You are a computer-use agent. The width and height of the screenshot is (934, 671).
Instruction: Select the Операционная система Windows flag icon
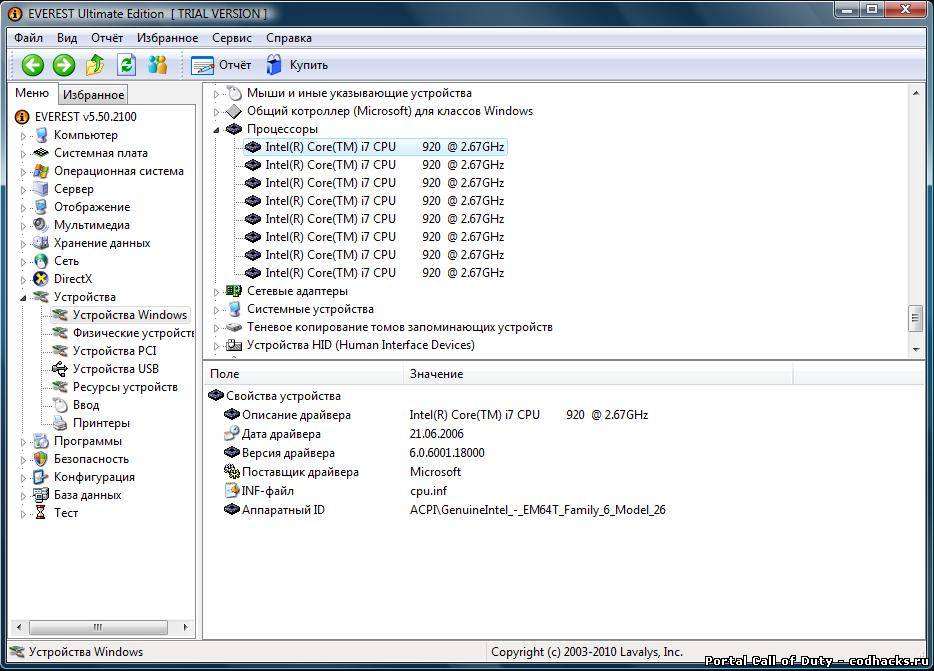(x=41, y=171)
